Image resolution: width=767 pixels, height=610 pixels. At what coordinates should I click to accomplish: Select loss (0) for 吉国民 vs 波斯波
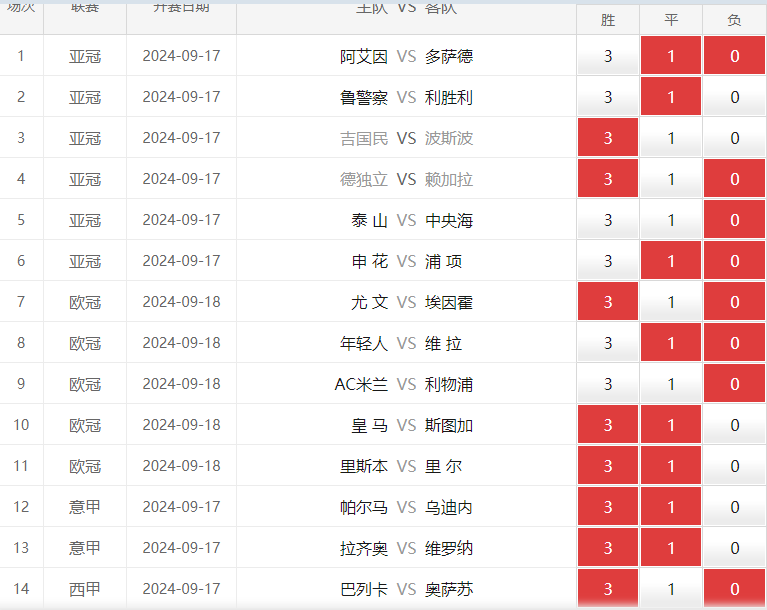(734, 138)
